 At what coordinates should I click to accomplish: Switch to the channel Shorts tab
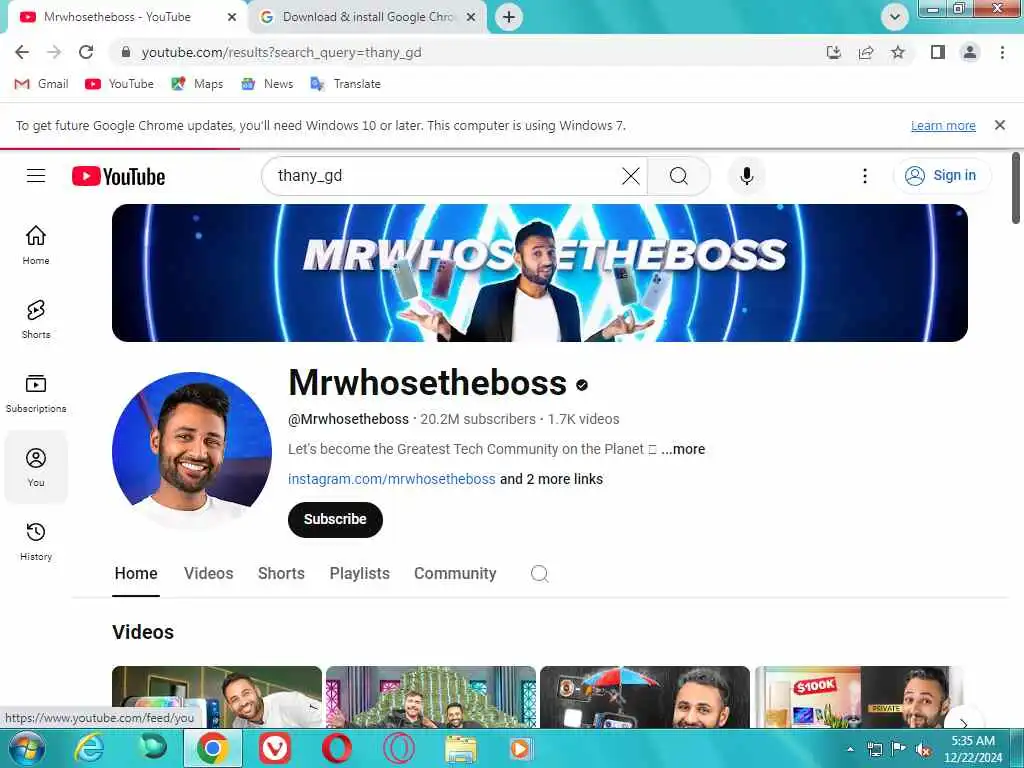click(281, 573)
